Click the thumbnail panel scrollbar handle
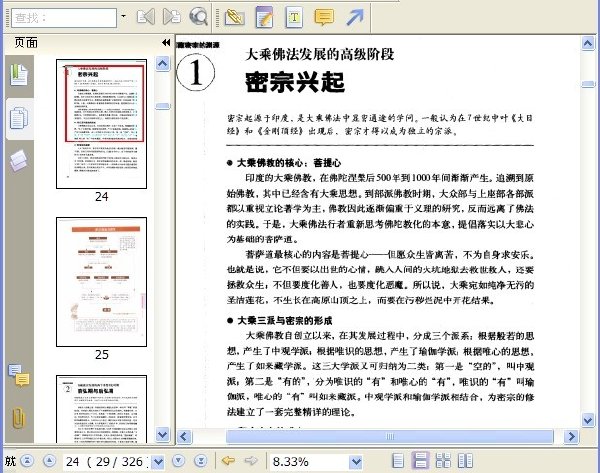 162,106
